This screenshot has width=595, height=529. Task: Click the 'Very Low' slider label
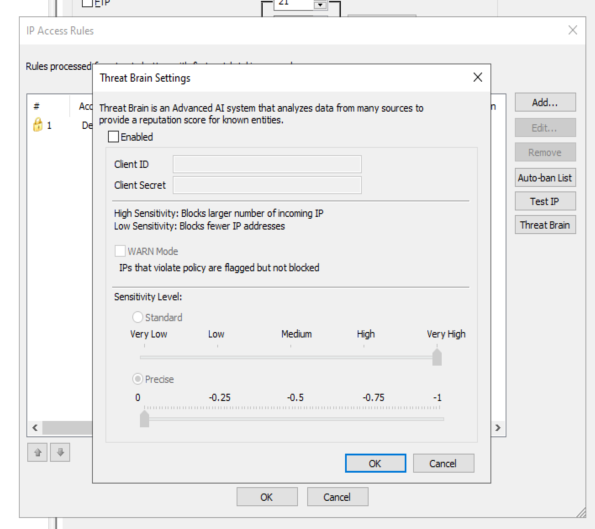pos(148,334)
